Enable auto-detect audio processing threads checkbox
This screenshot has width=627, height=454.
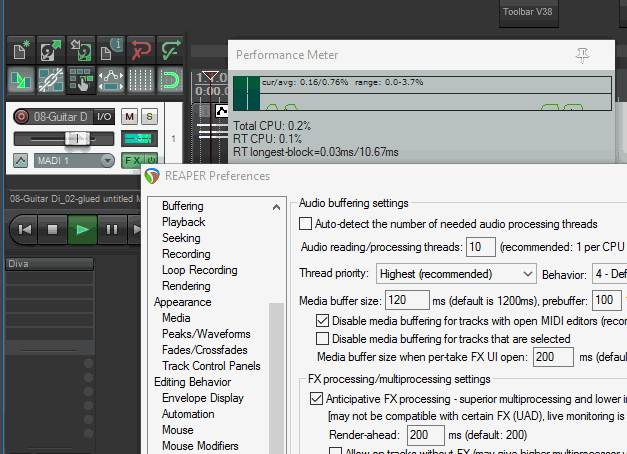click(x=306, y=224)
